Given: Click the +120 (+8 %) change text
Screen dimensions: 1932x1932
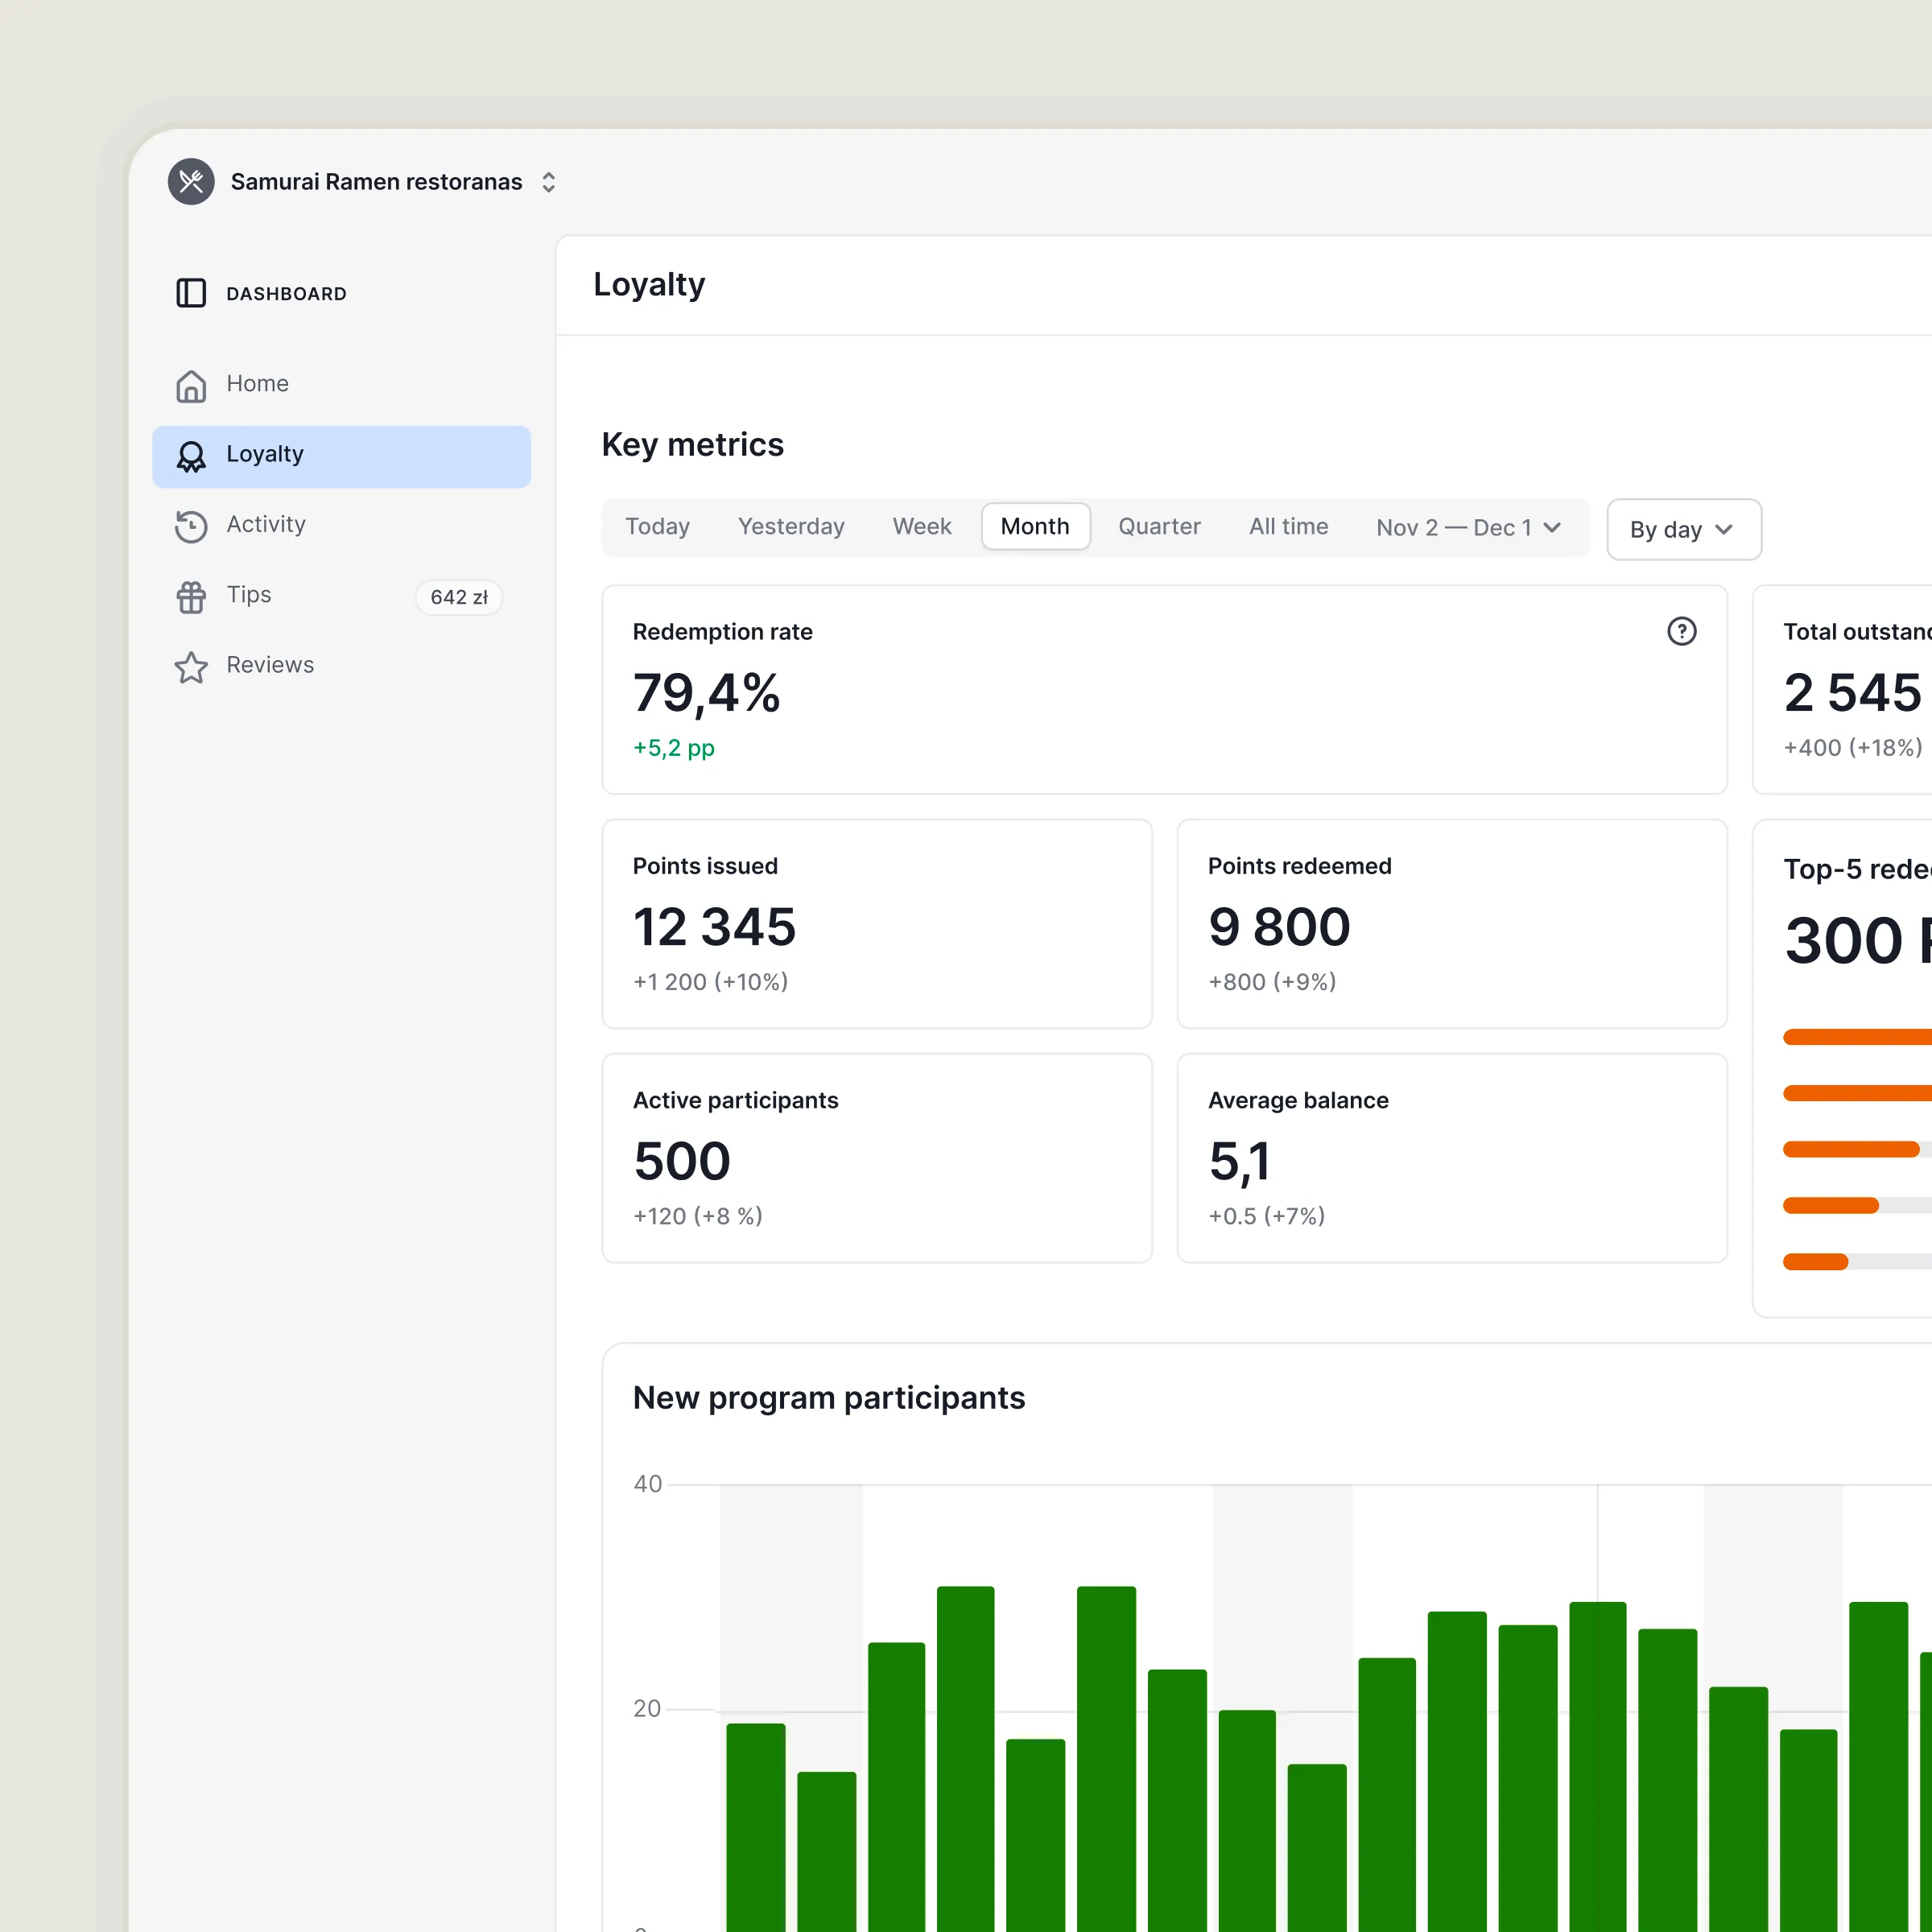Looking at the screenshot, I should [698, 1216].
